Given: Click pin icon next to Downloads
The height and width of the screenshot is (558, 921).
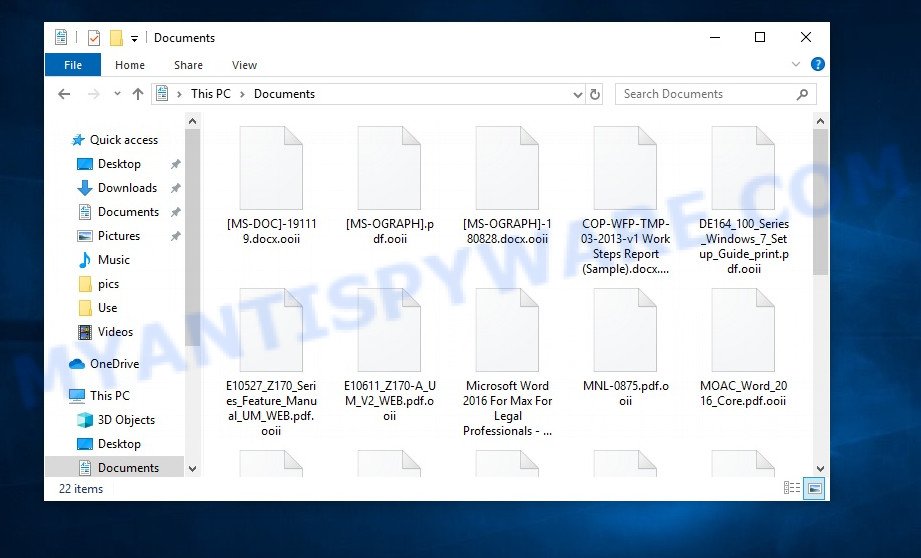Looking at the screenshot, I should [x=175, y=189].
